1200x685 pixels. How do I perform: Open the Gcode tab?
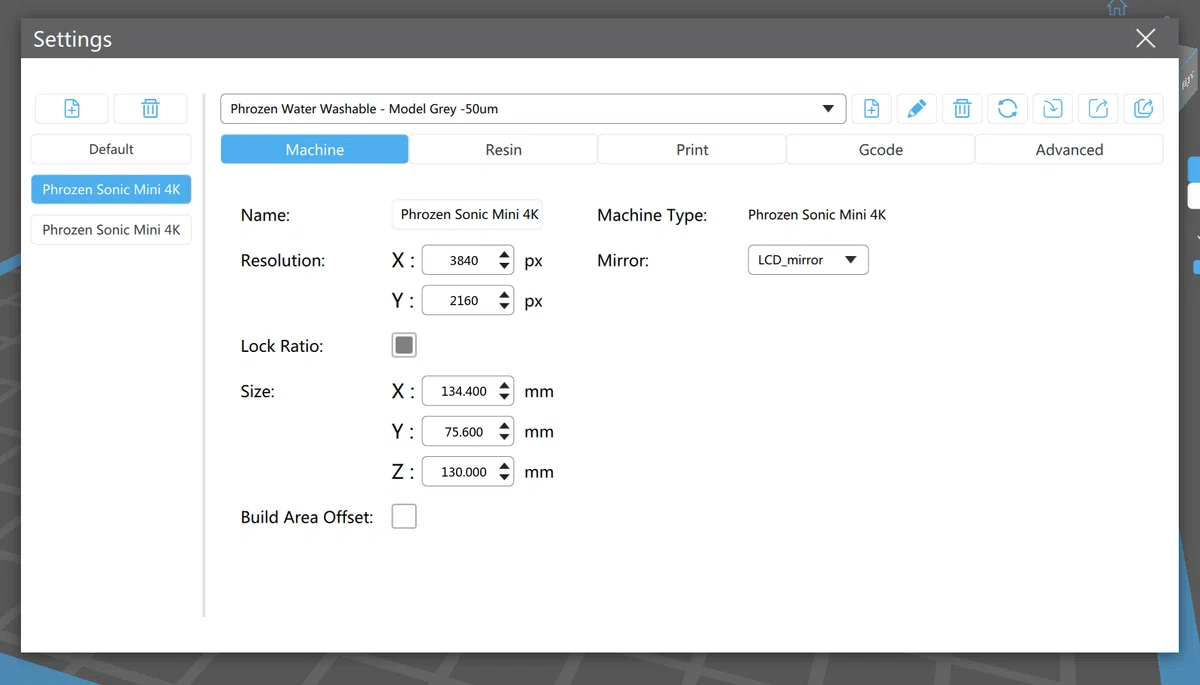[881, 150]
